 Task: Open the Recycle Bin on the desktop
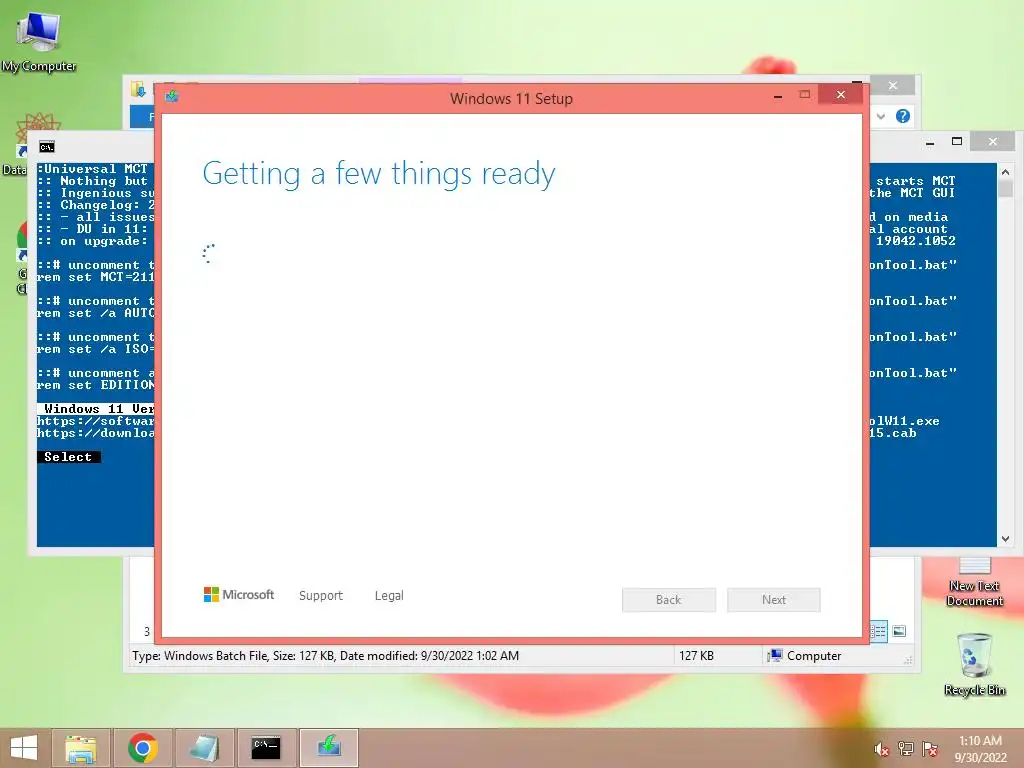click(x=974, y=664)
